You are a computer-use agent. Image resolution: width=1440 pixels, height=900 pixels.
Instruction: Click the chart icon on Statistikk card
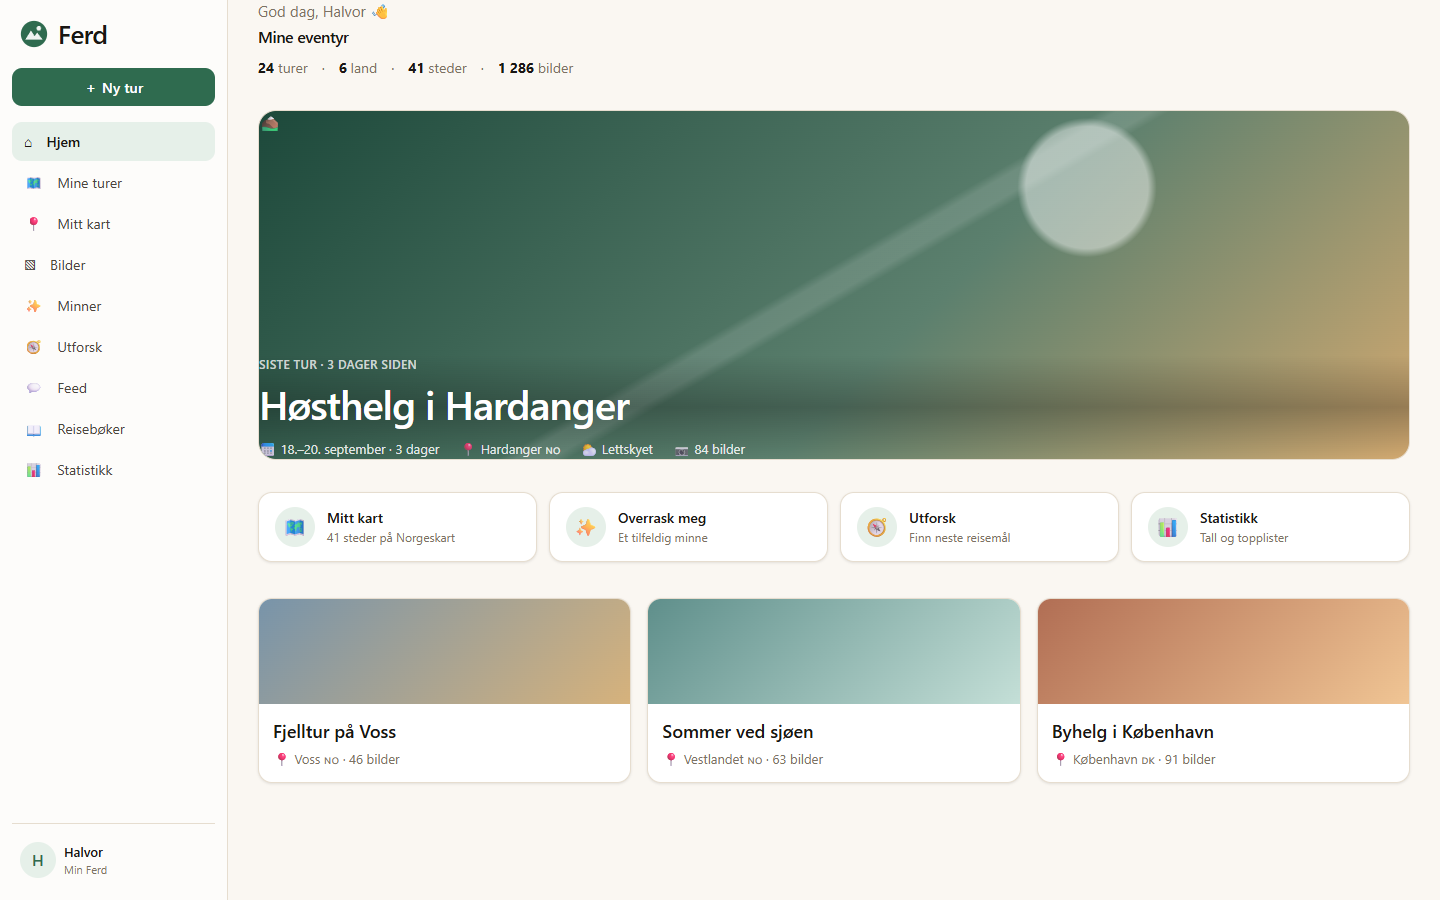click(x=1168, y=527)
